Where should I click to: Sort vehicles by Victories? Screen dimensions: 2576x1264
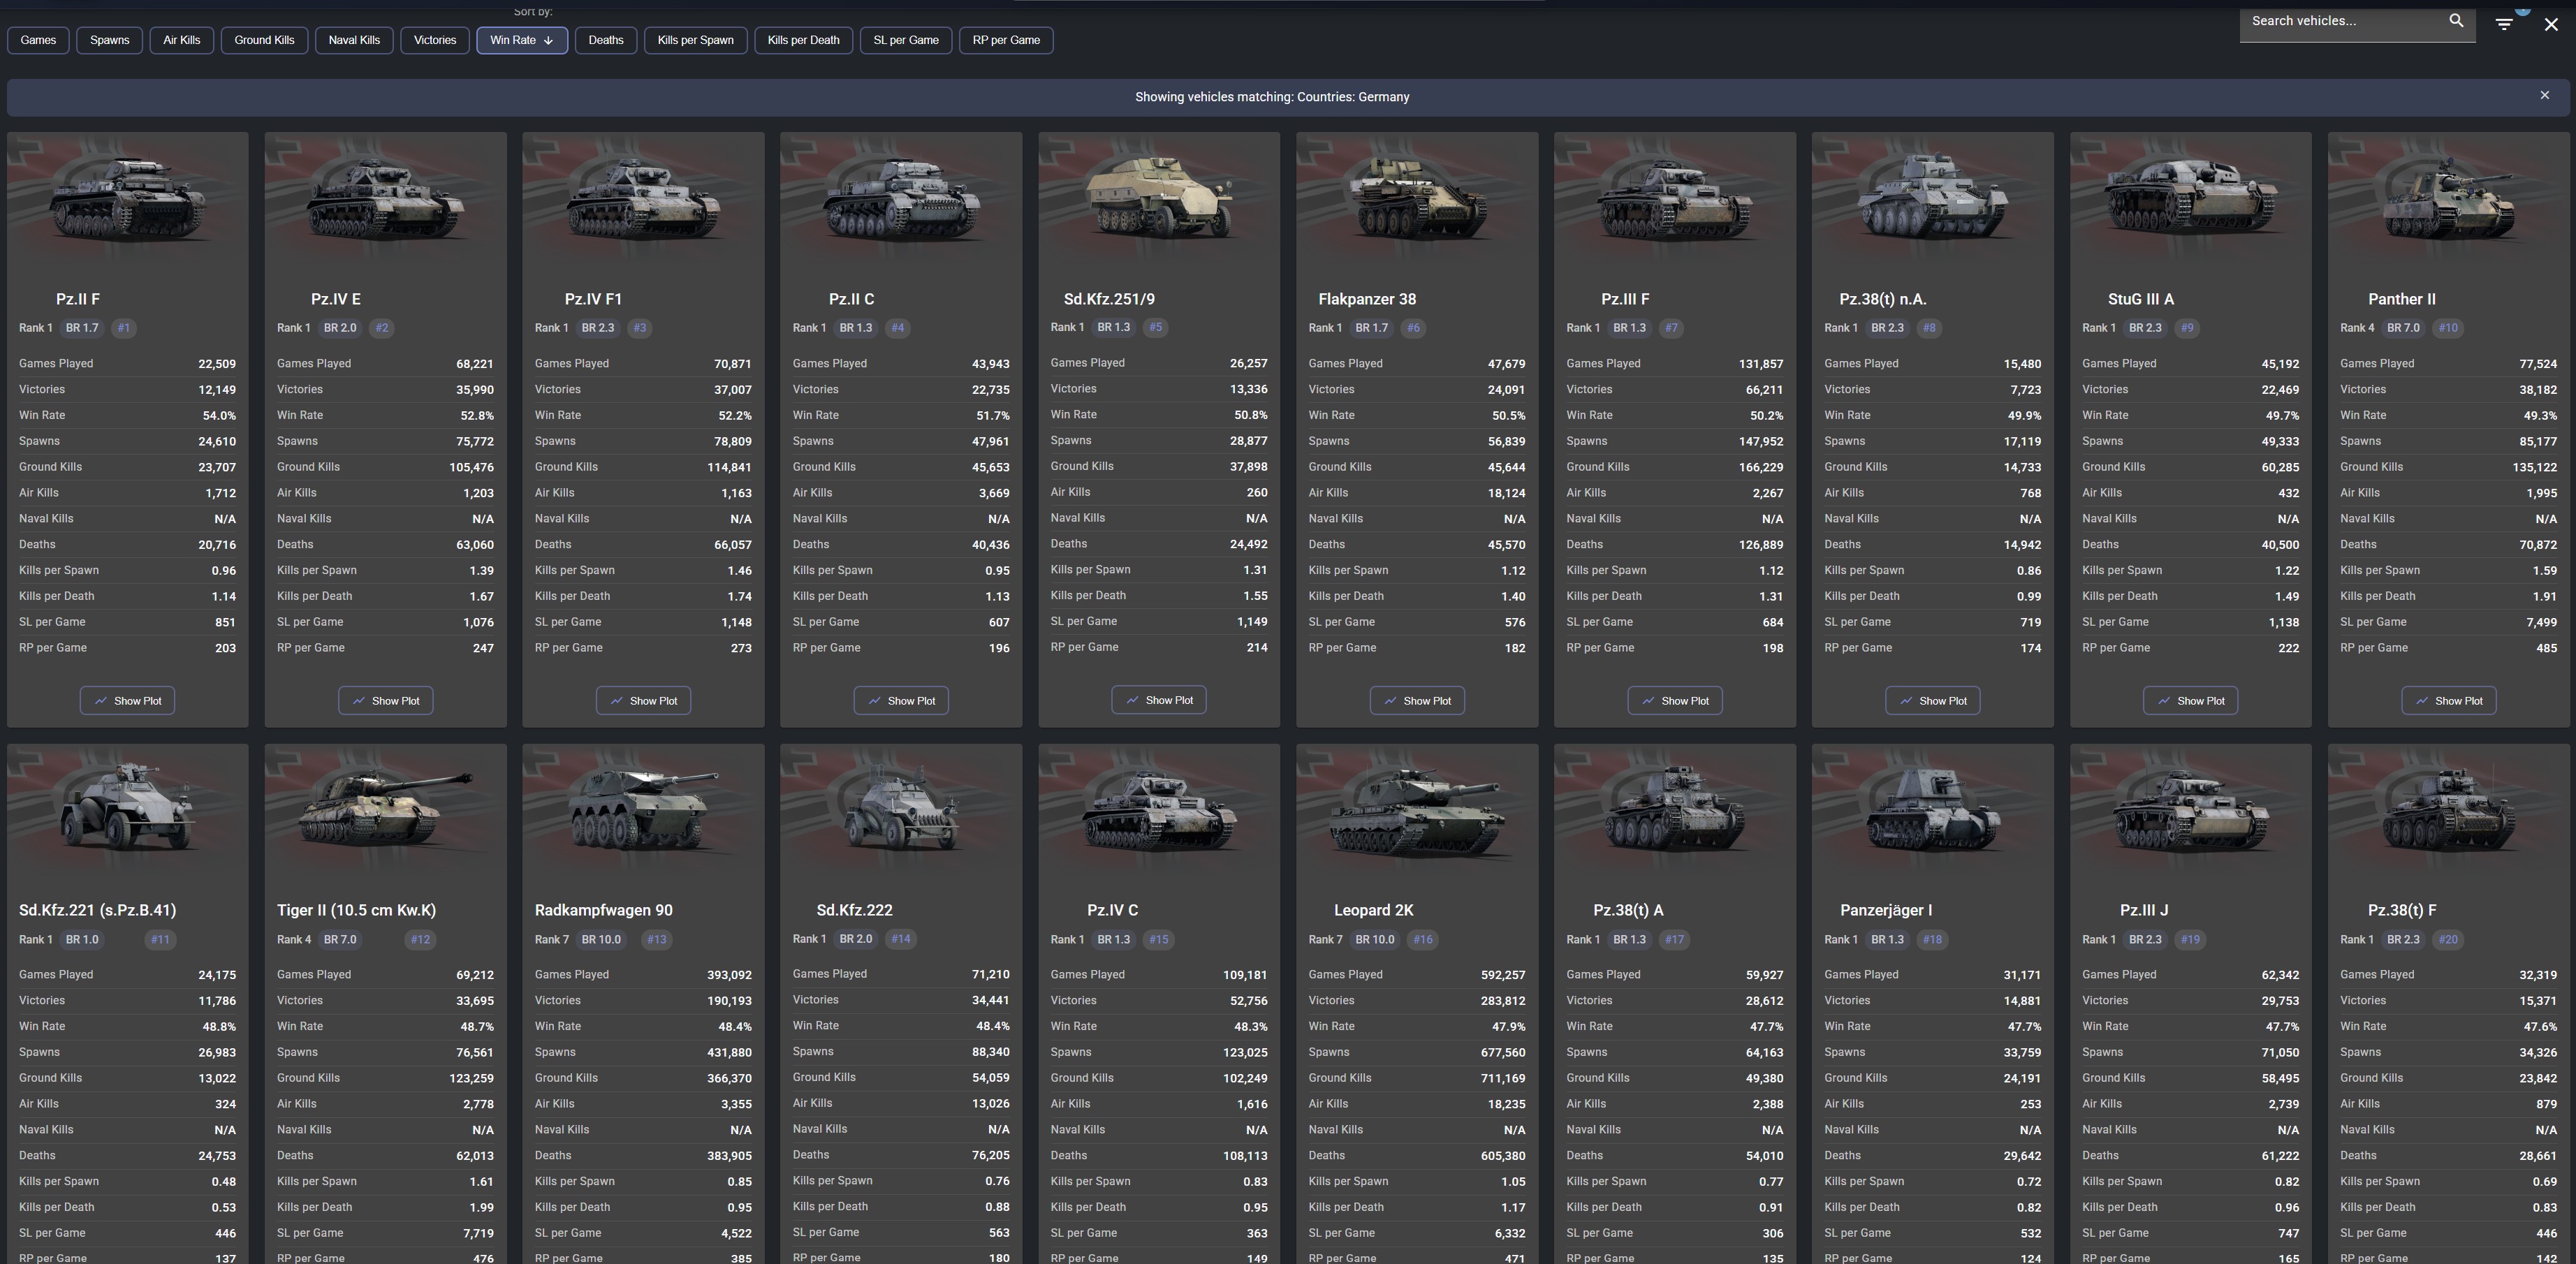pyautogui.click(x=435, y=40)
